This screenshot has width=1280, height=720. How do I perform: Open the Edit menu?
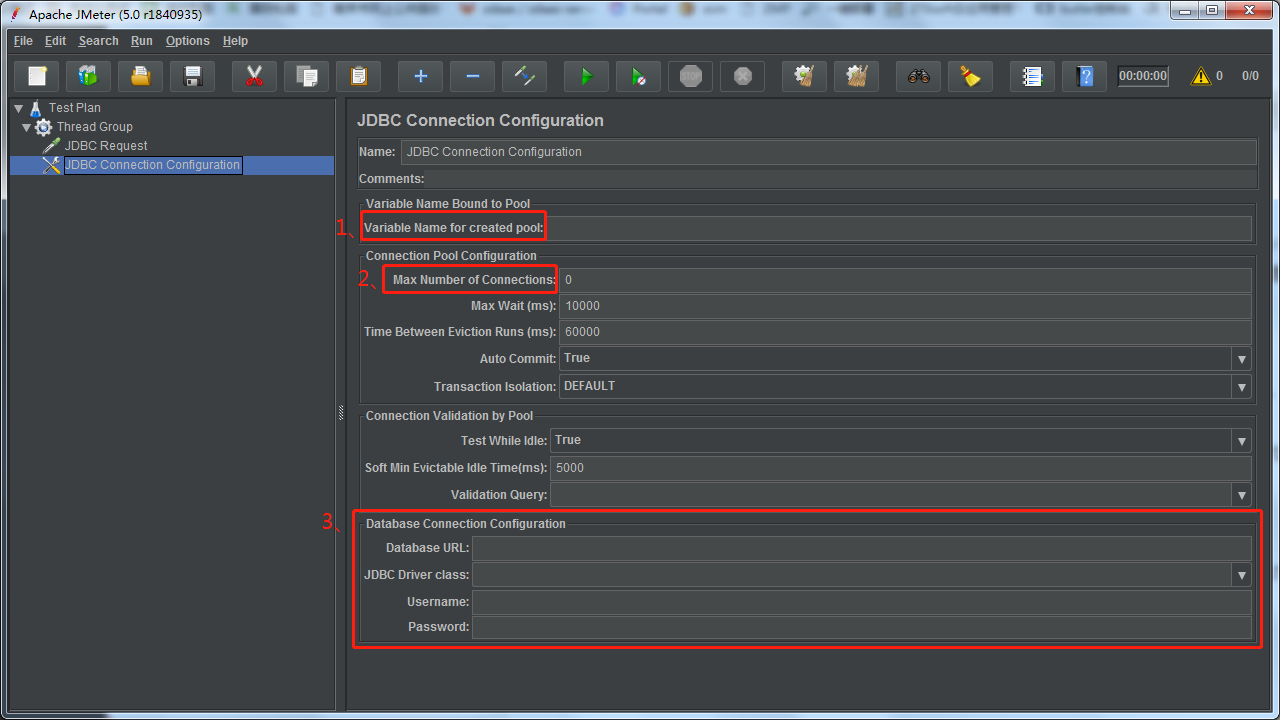(55, 41)
